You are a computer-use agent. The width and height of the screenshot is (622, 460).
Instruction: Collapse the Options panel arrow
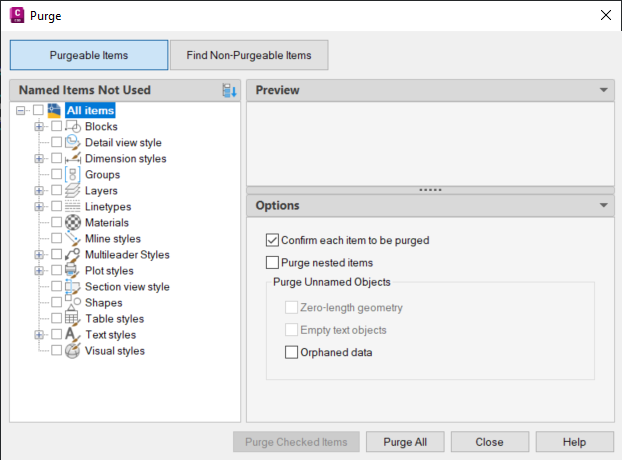click(603, 205)
